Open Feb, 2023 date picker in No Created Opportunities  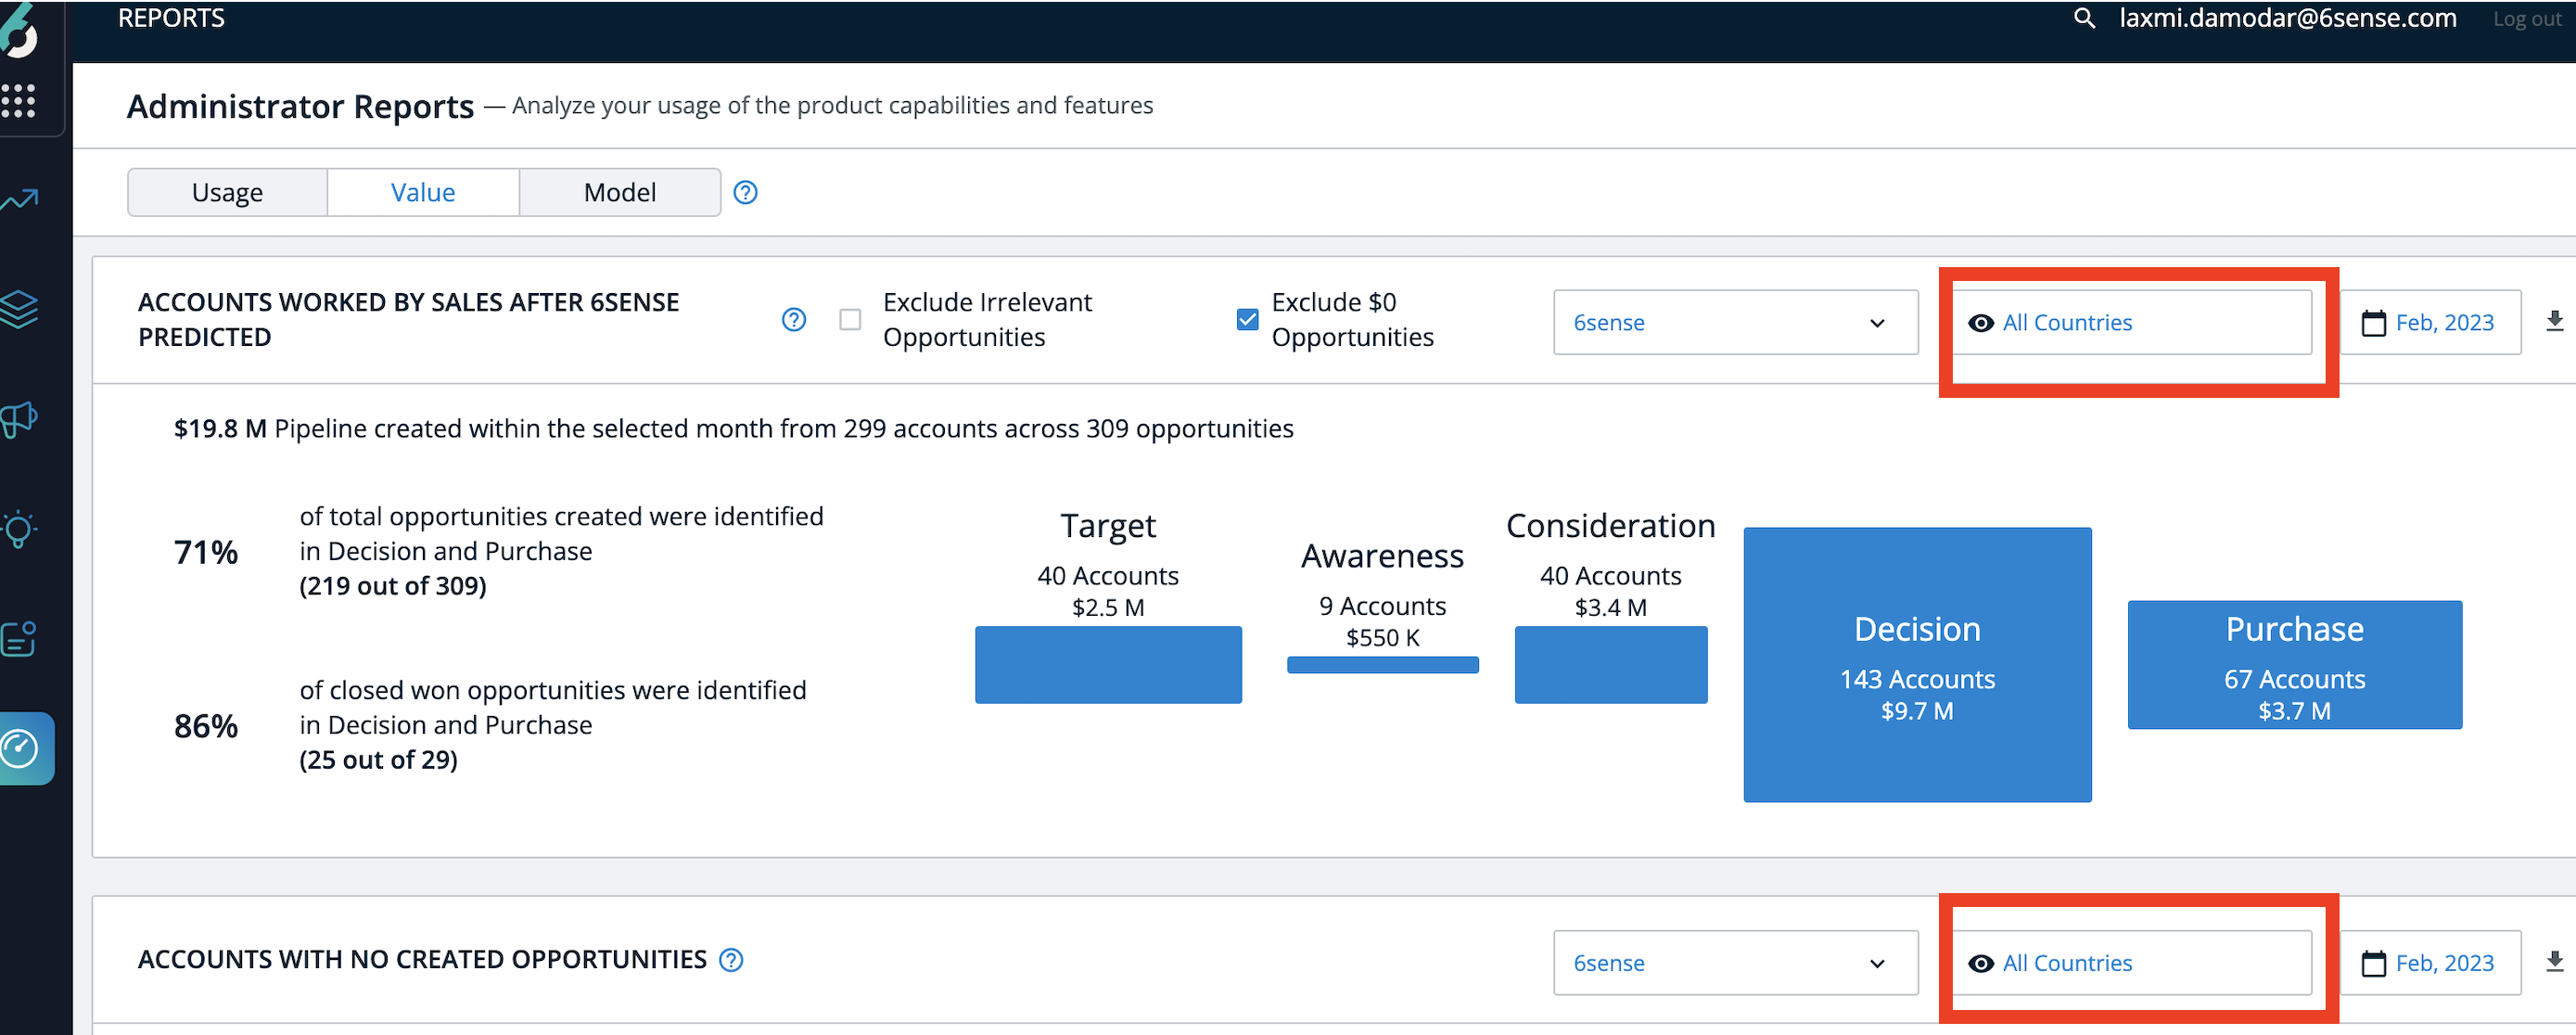2430,962
